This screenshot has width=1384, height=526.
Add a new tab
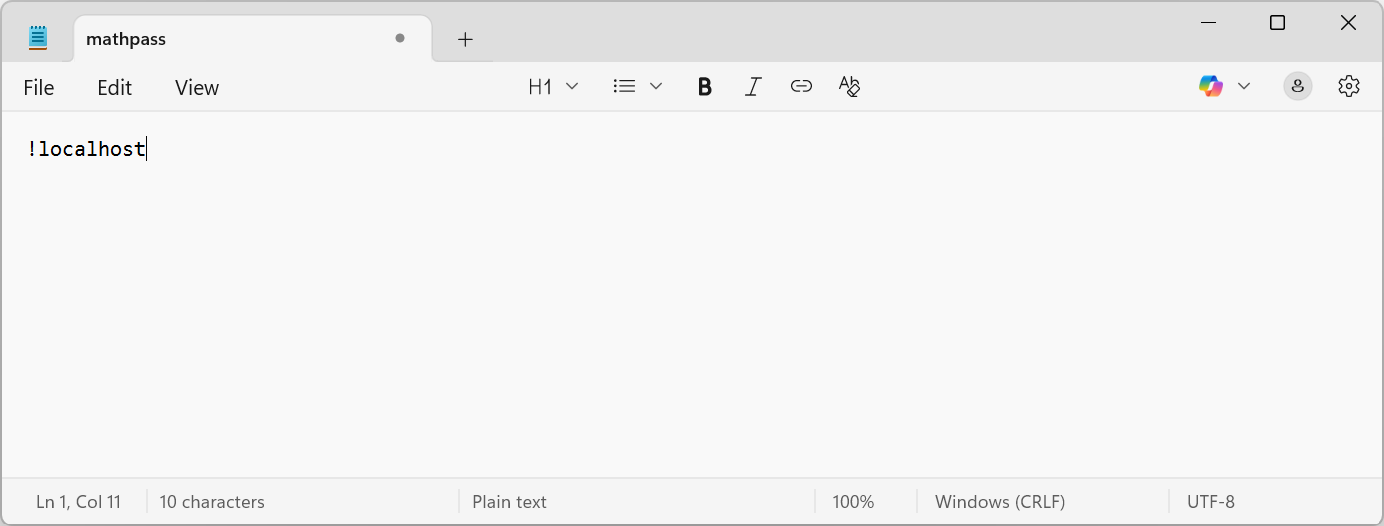465,39
